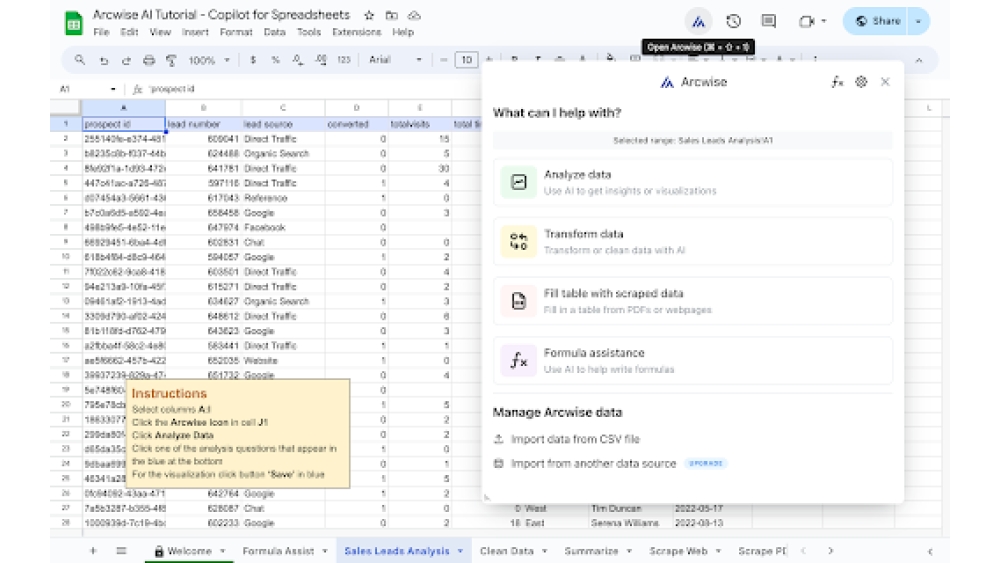Click the redo toolbar icon
Viewport: 1000px width, 563px height.
pyautogui.click(x=126, y=60)
